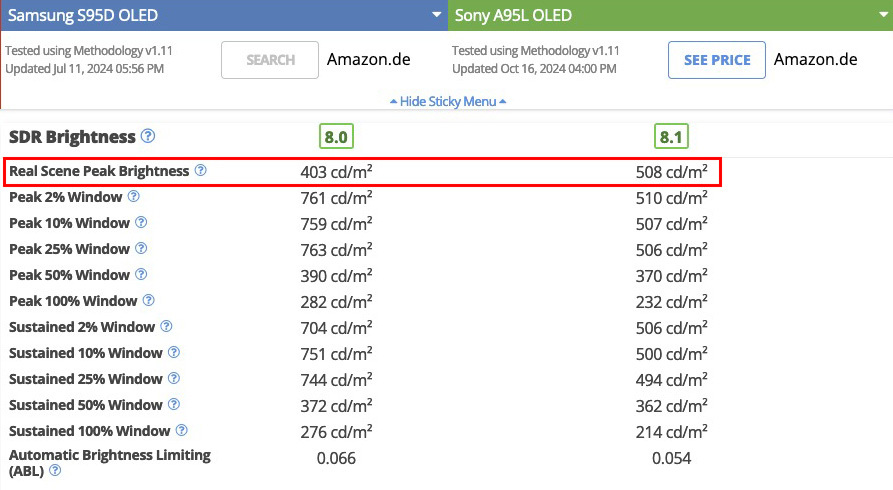893x490 pixels.
Task: Show info for Peak 50% Window
Action: (141, 275)
